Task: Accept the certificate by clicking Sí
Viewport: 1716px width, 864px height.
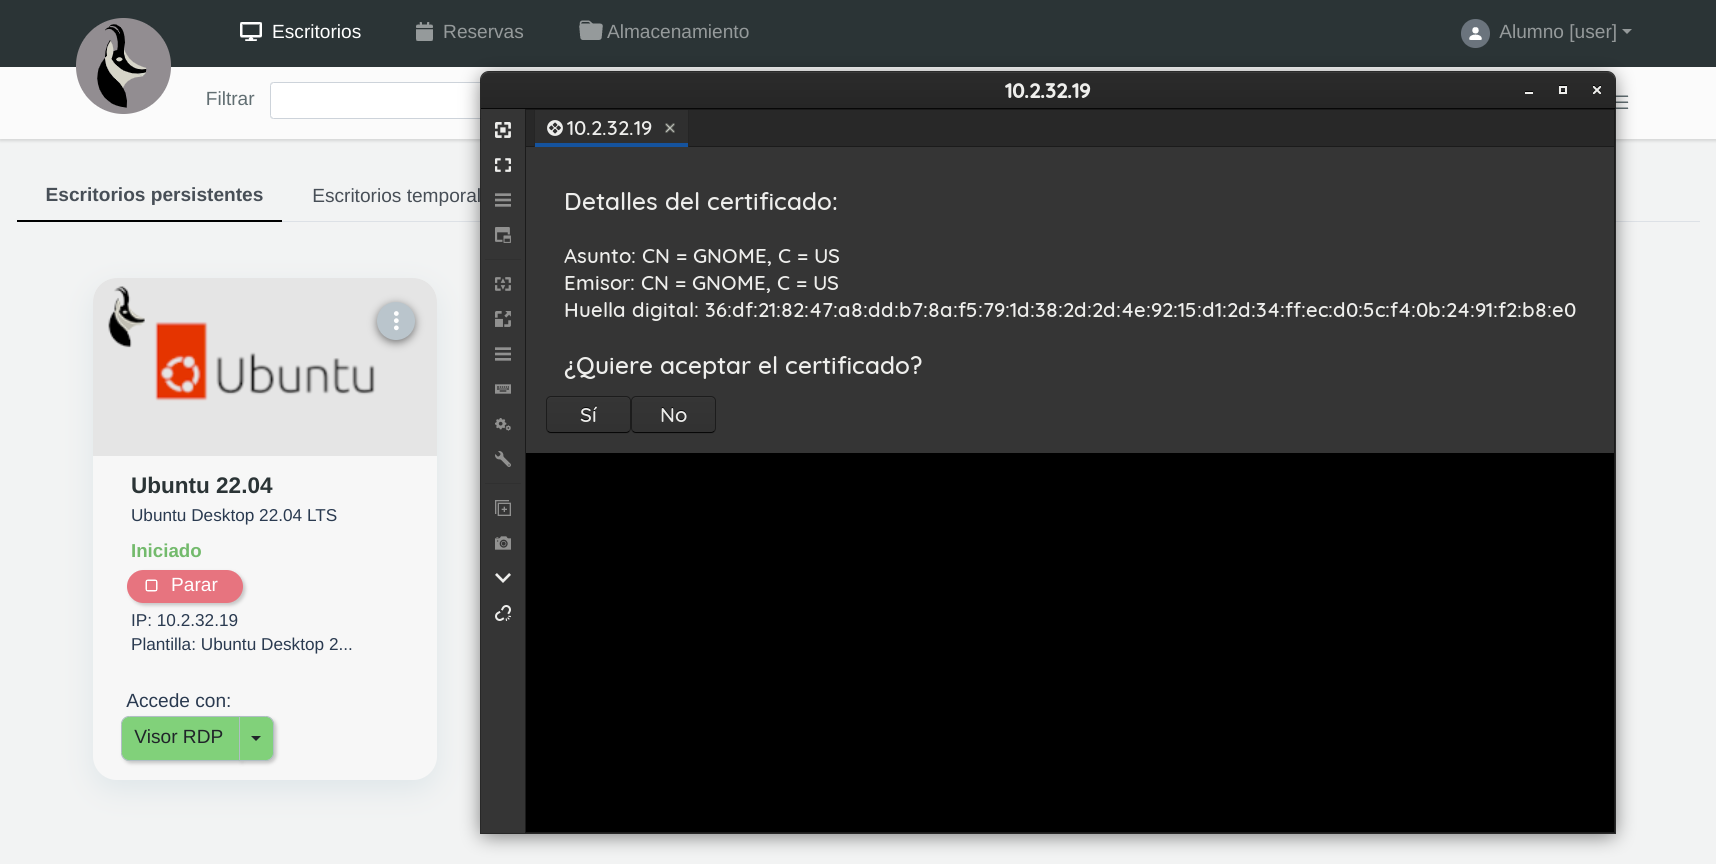Action: click(588, 415)
